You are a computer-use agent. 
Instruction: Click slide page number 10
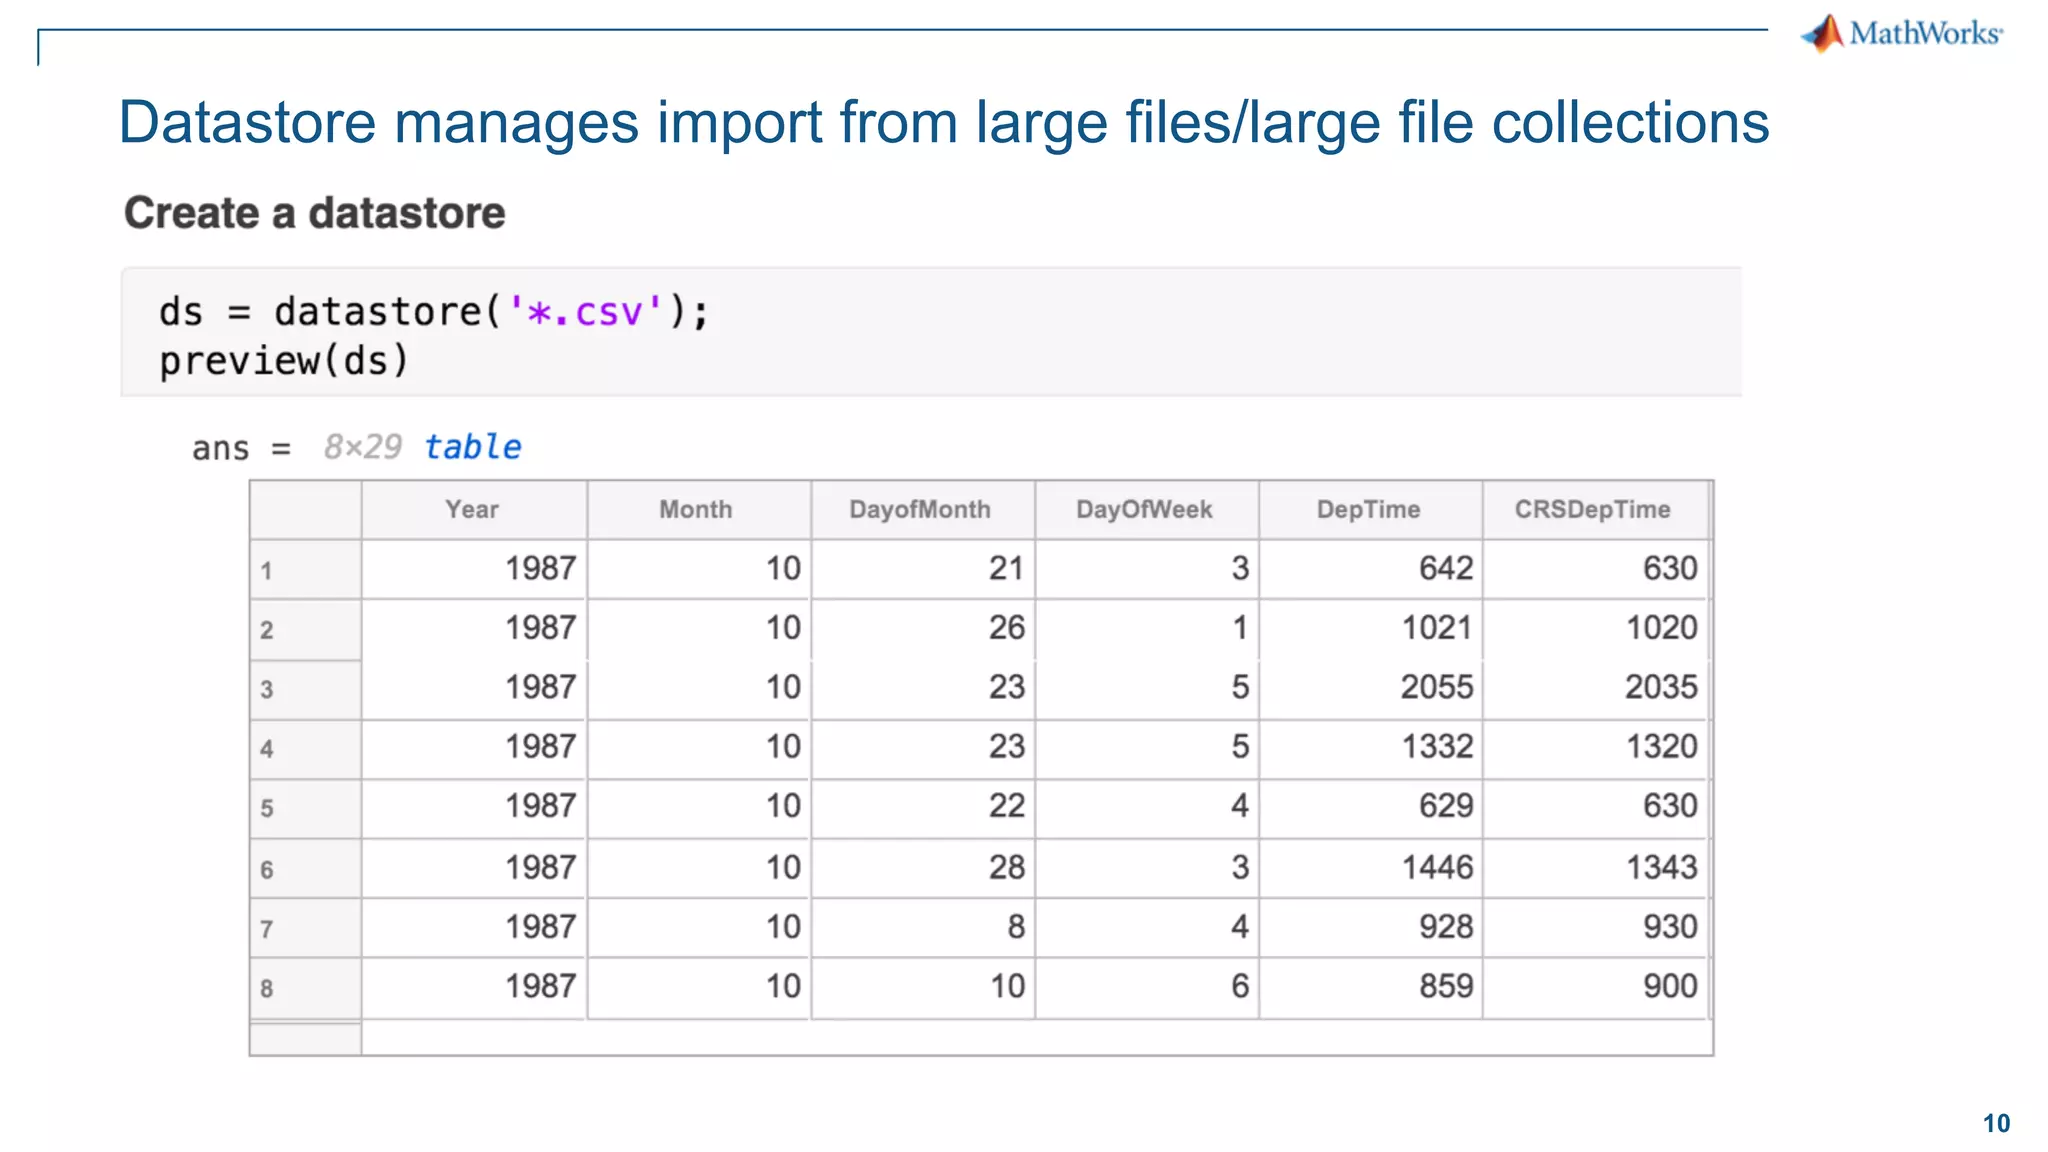pos(1996,1124)
